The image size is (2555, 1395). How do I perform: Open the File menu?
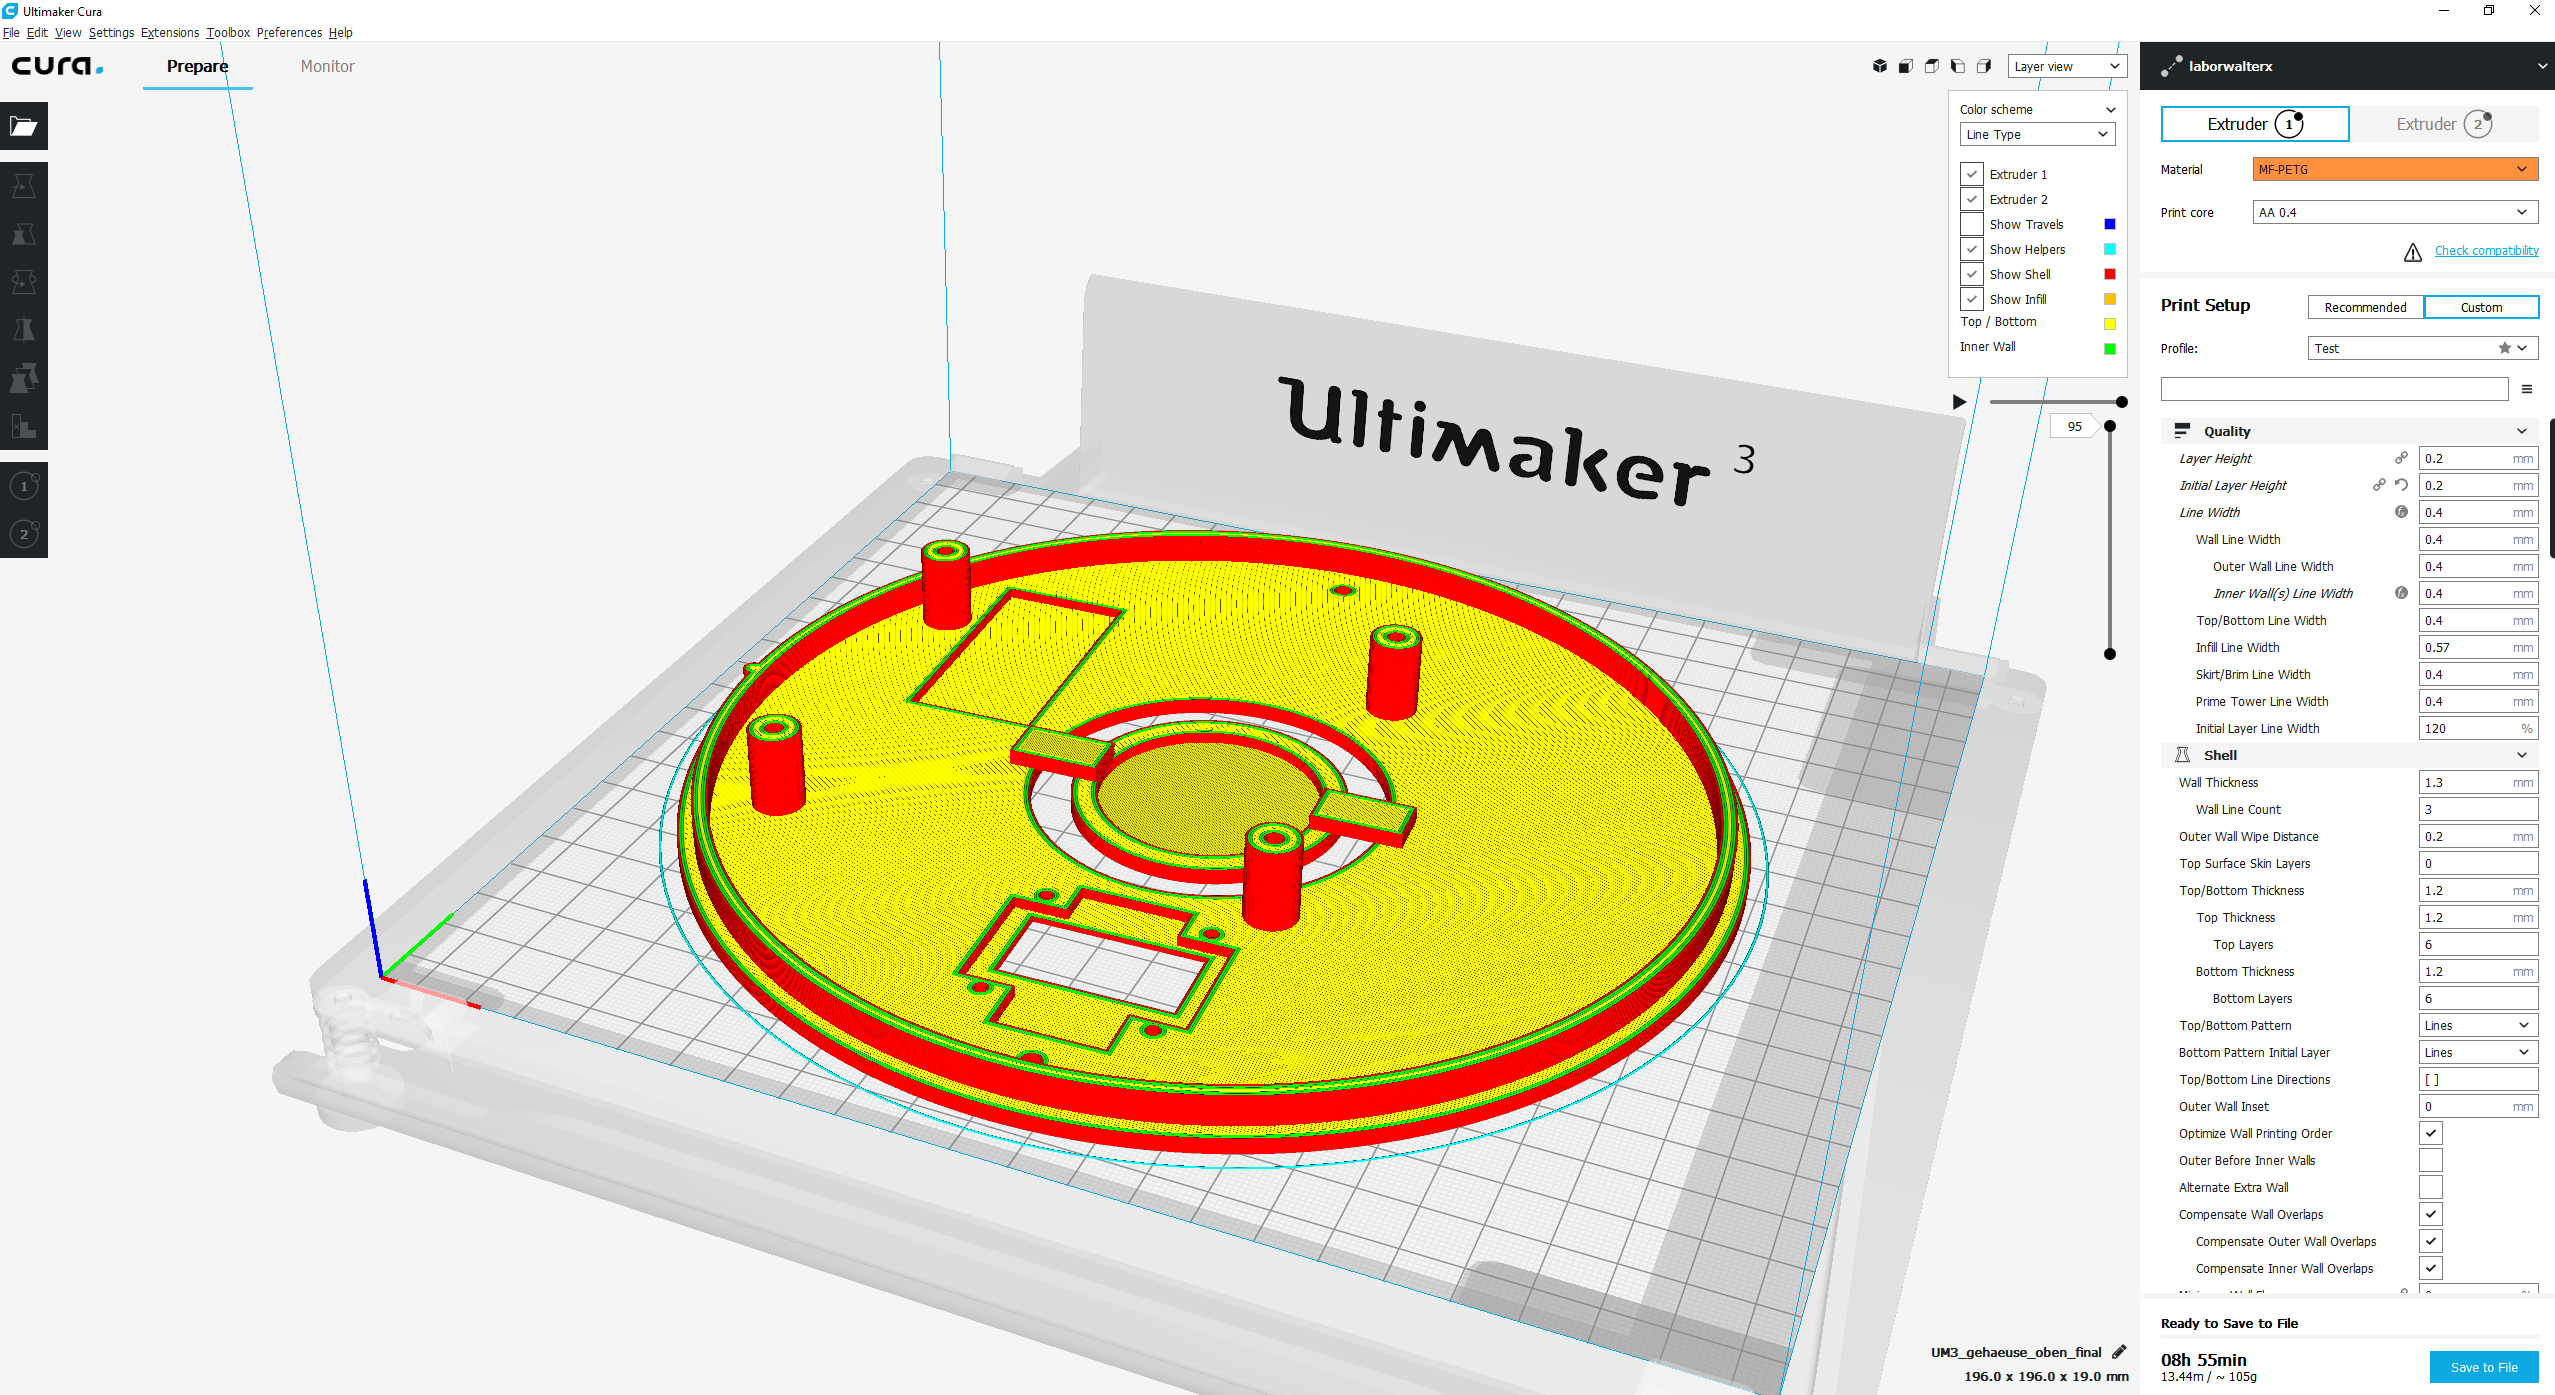pos(11,32)
